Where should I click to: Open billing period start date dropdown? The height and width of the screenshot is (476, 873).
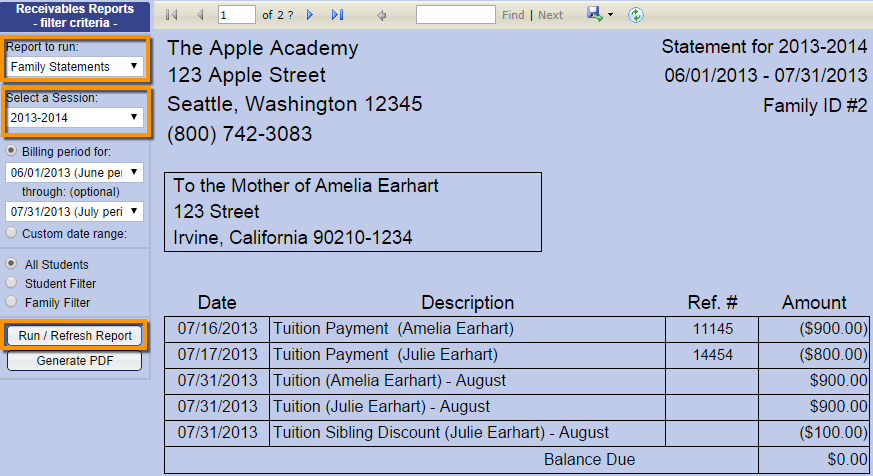[x=75, y=172]
